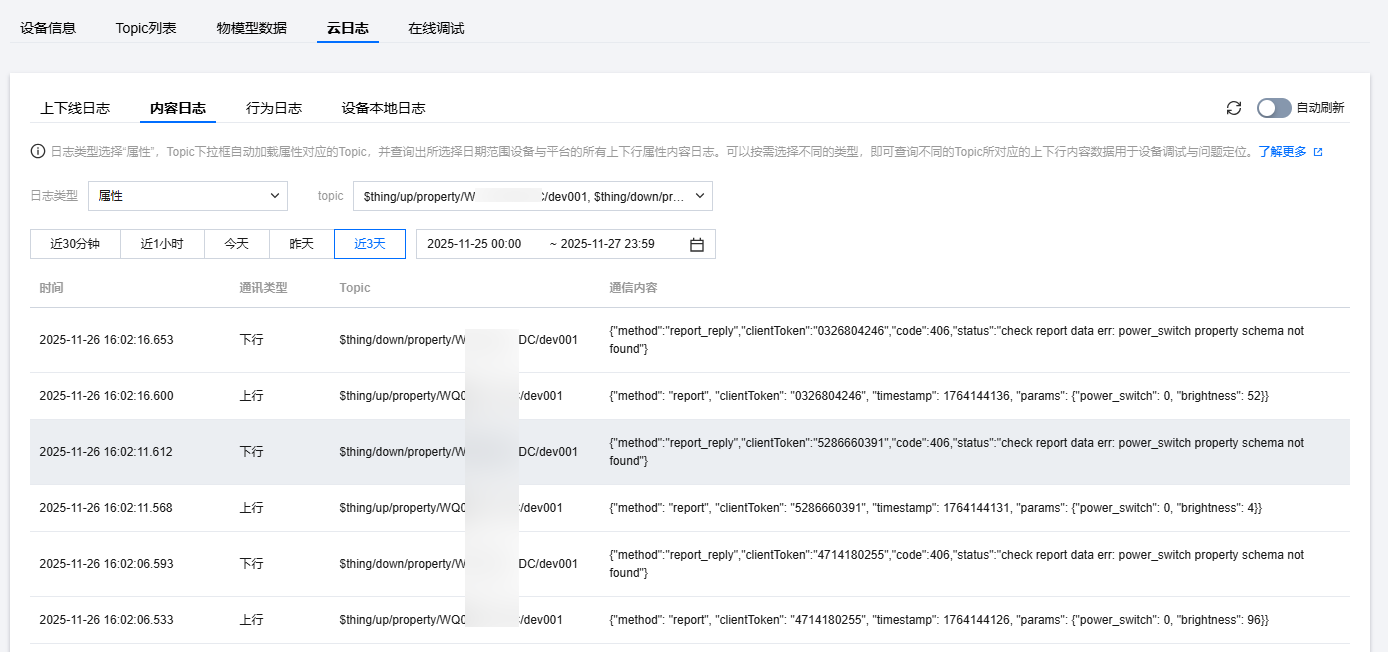Open the 行为日志 sub-tab
1388x652 pixels.
[x=274, y=108]
